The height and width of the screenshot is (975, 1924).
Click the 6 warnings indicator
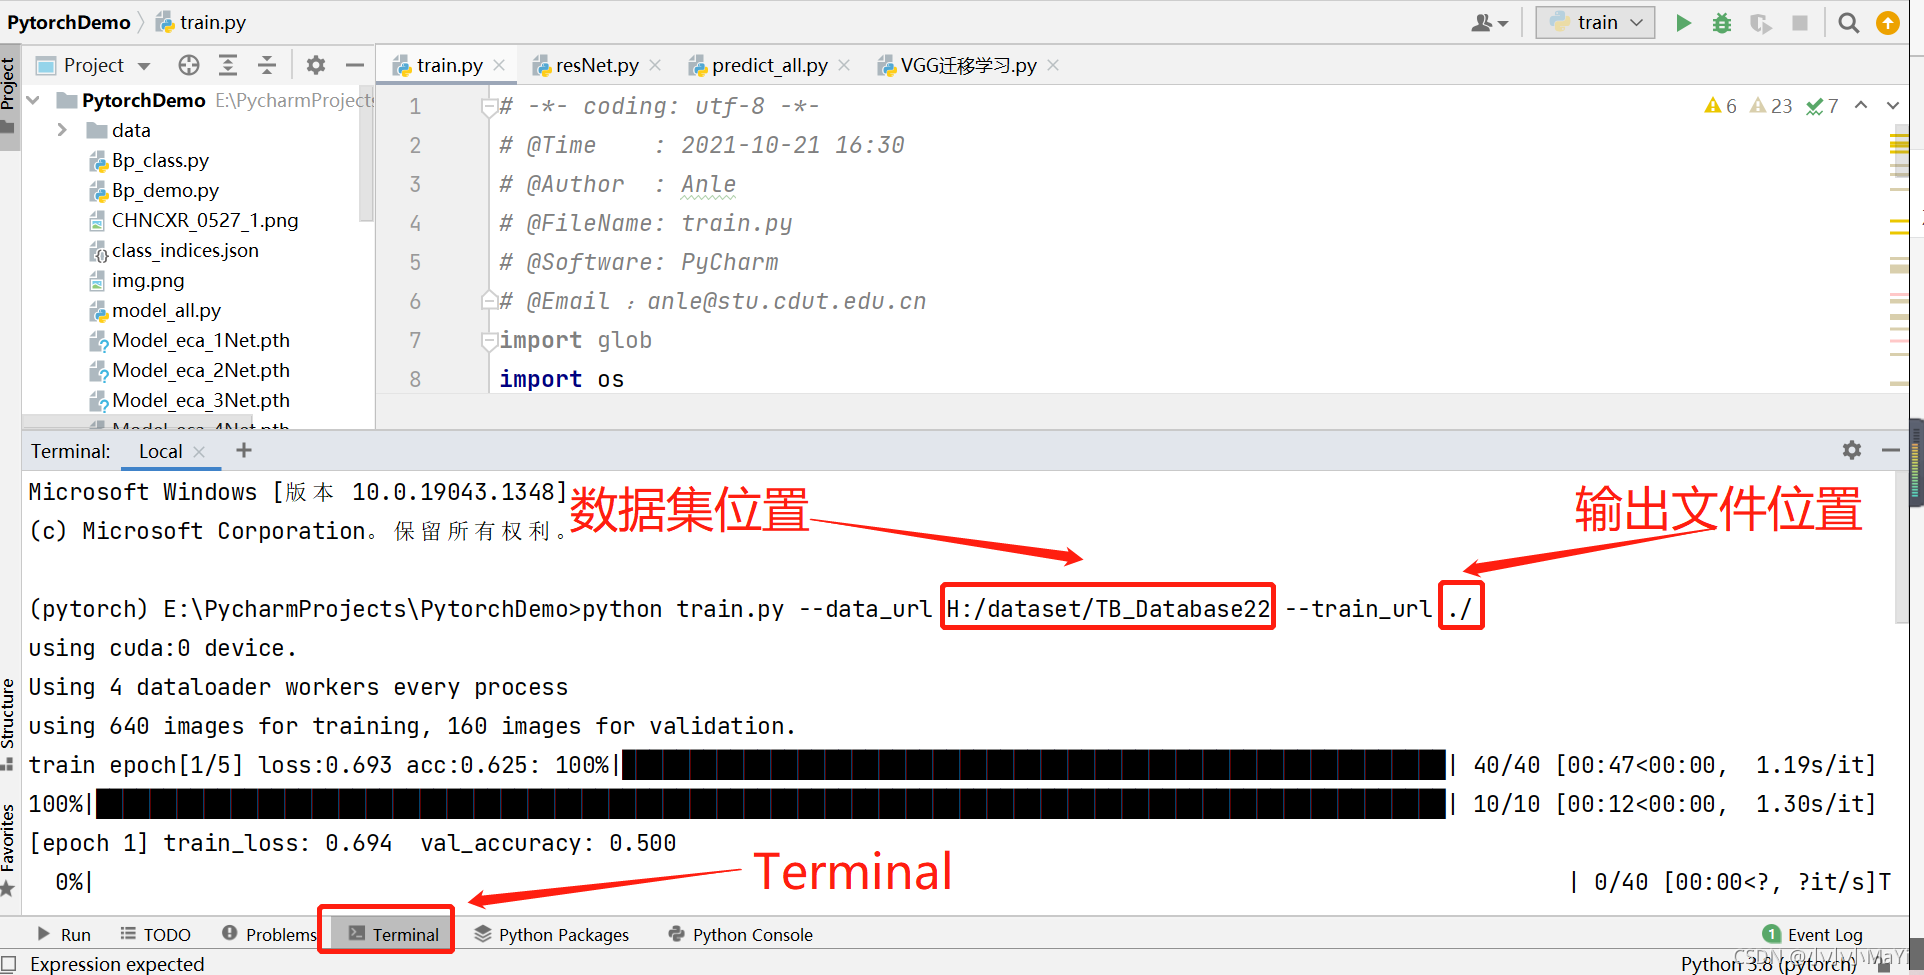click(1720, 106)
